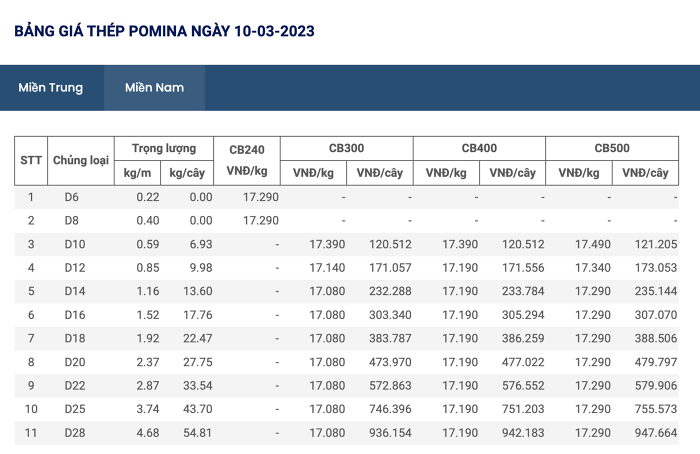Click the Trọng lượng header cell

[164, 148]
